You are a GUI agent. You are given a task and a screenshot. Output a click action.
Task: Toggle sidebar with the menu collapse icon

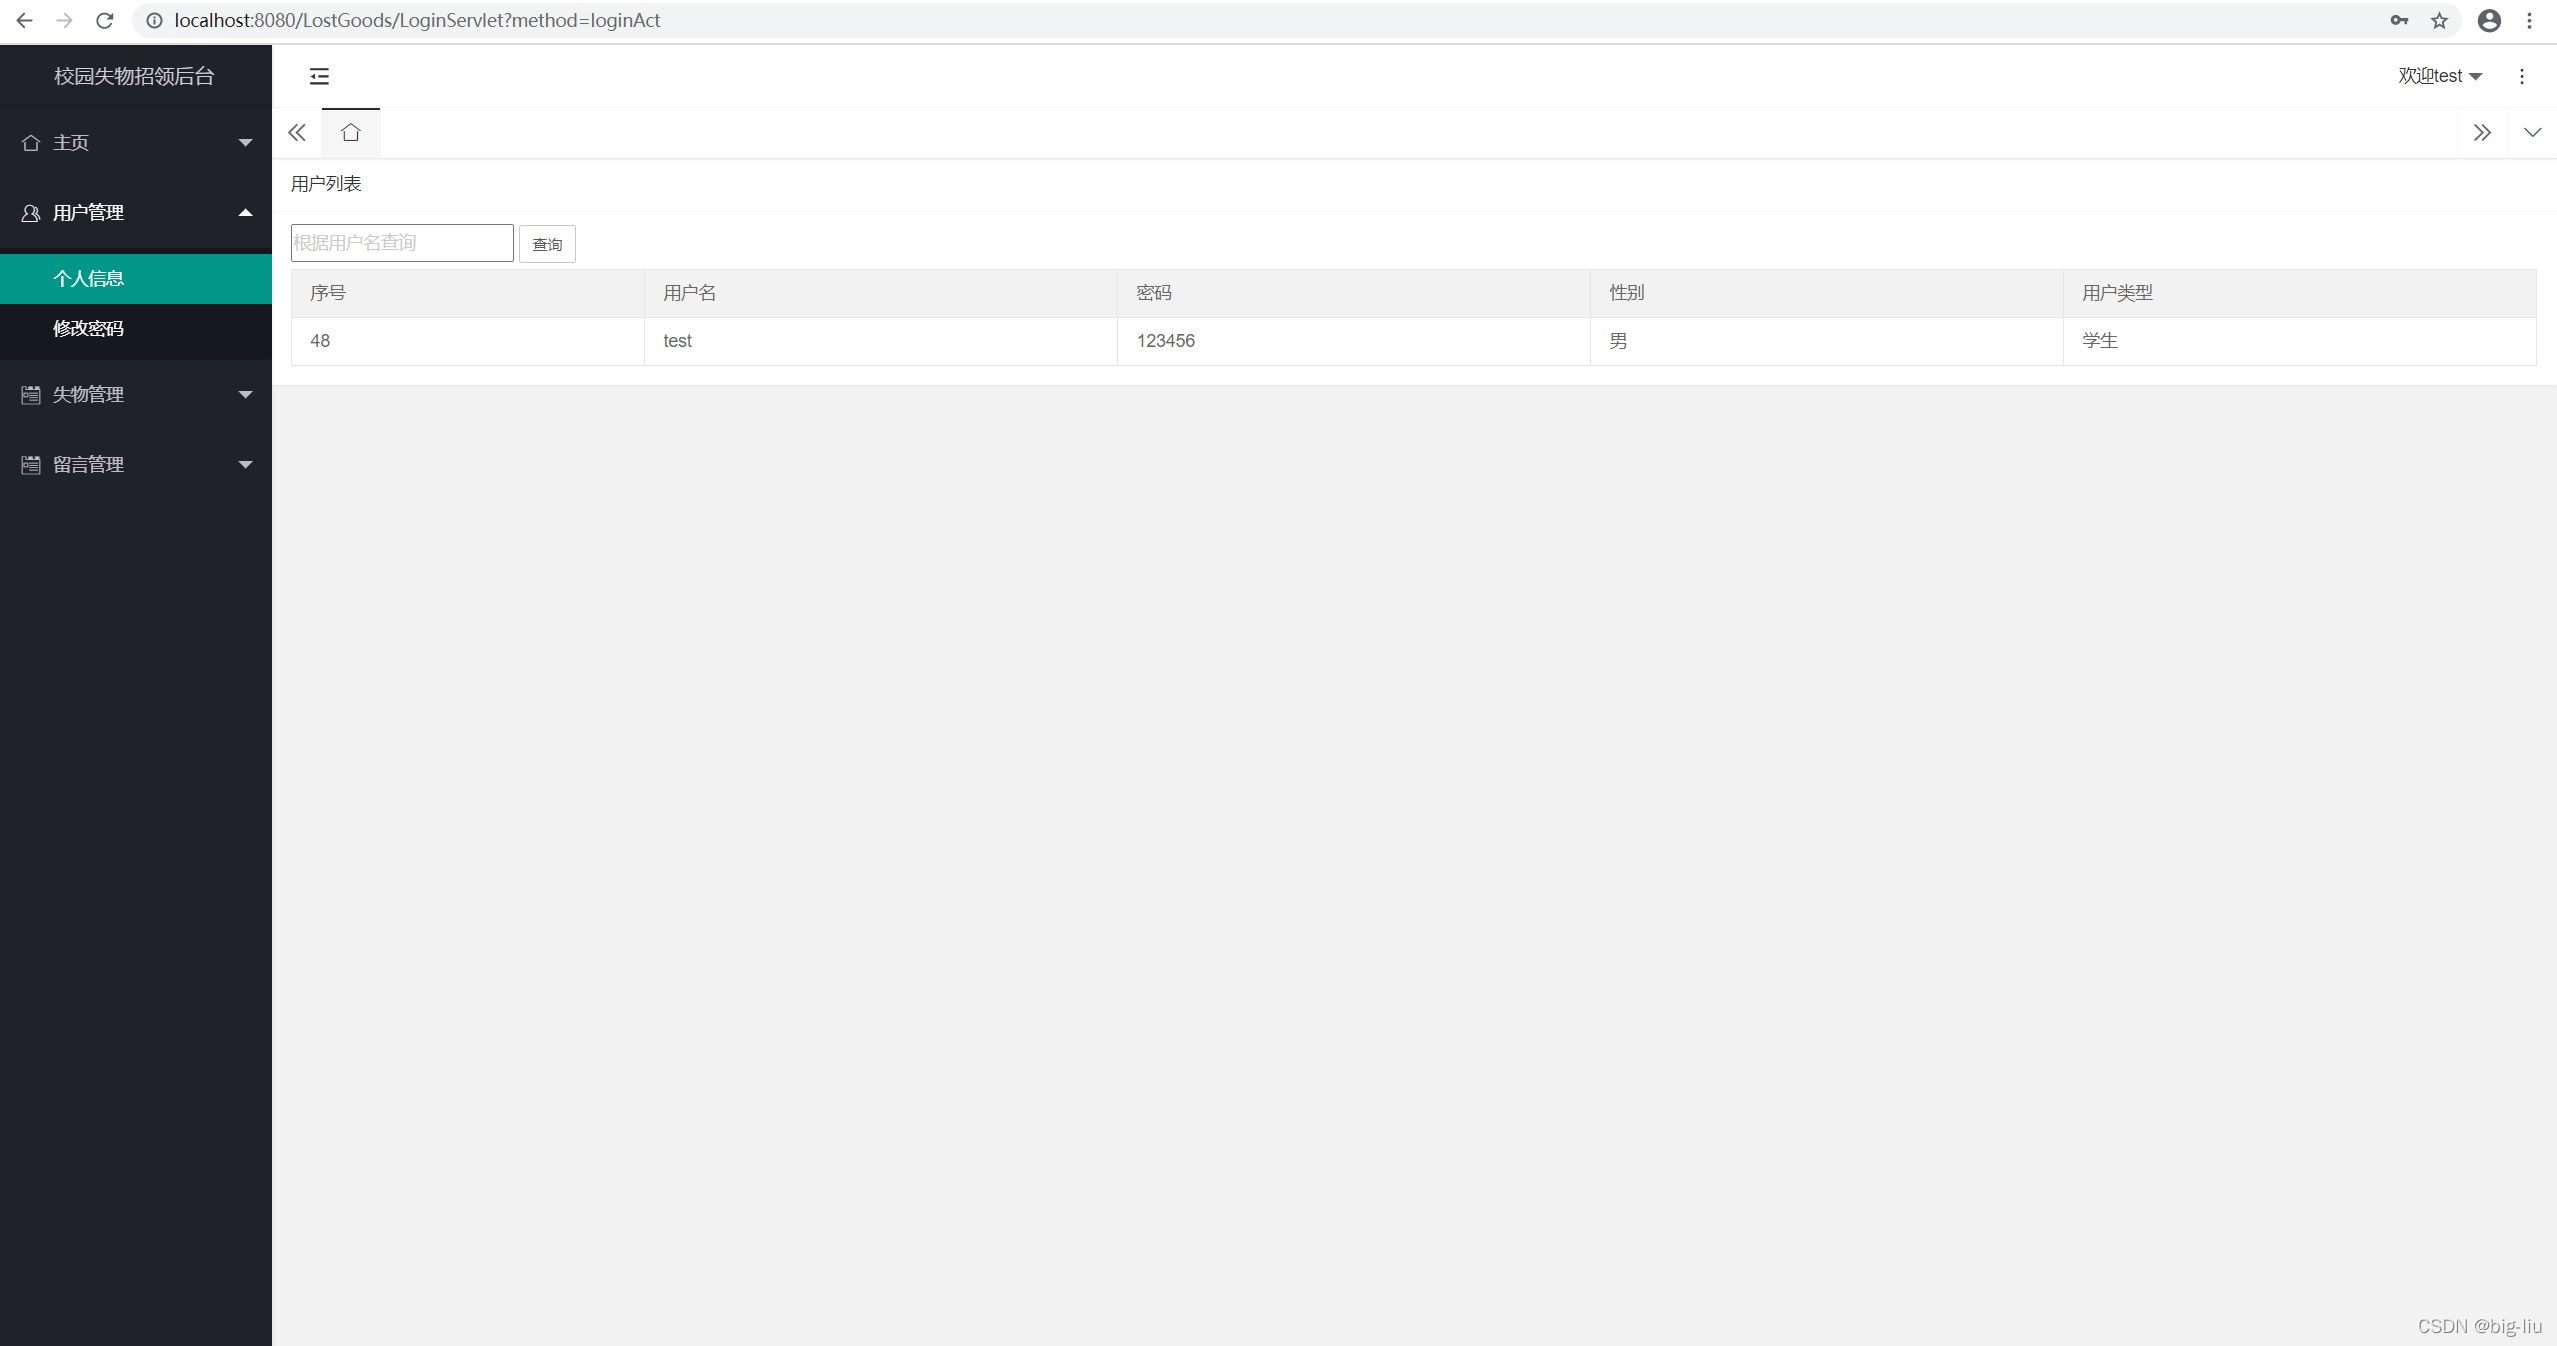[x=319, y=76]
